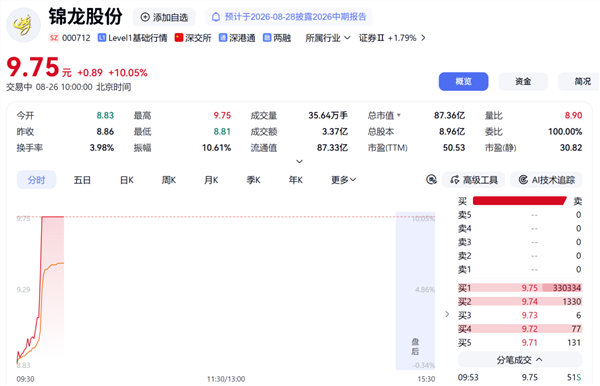The height and width of the screenshot is (386, 600).
Task: Switch to the 日K chart tab
Action: [x=127, y=180]
